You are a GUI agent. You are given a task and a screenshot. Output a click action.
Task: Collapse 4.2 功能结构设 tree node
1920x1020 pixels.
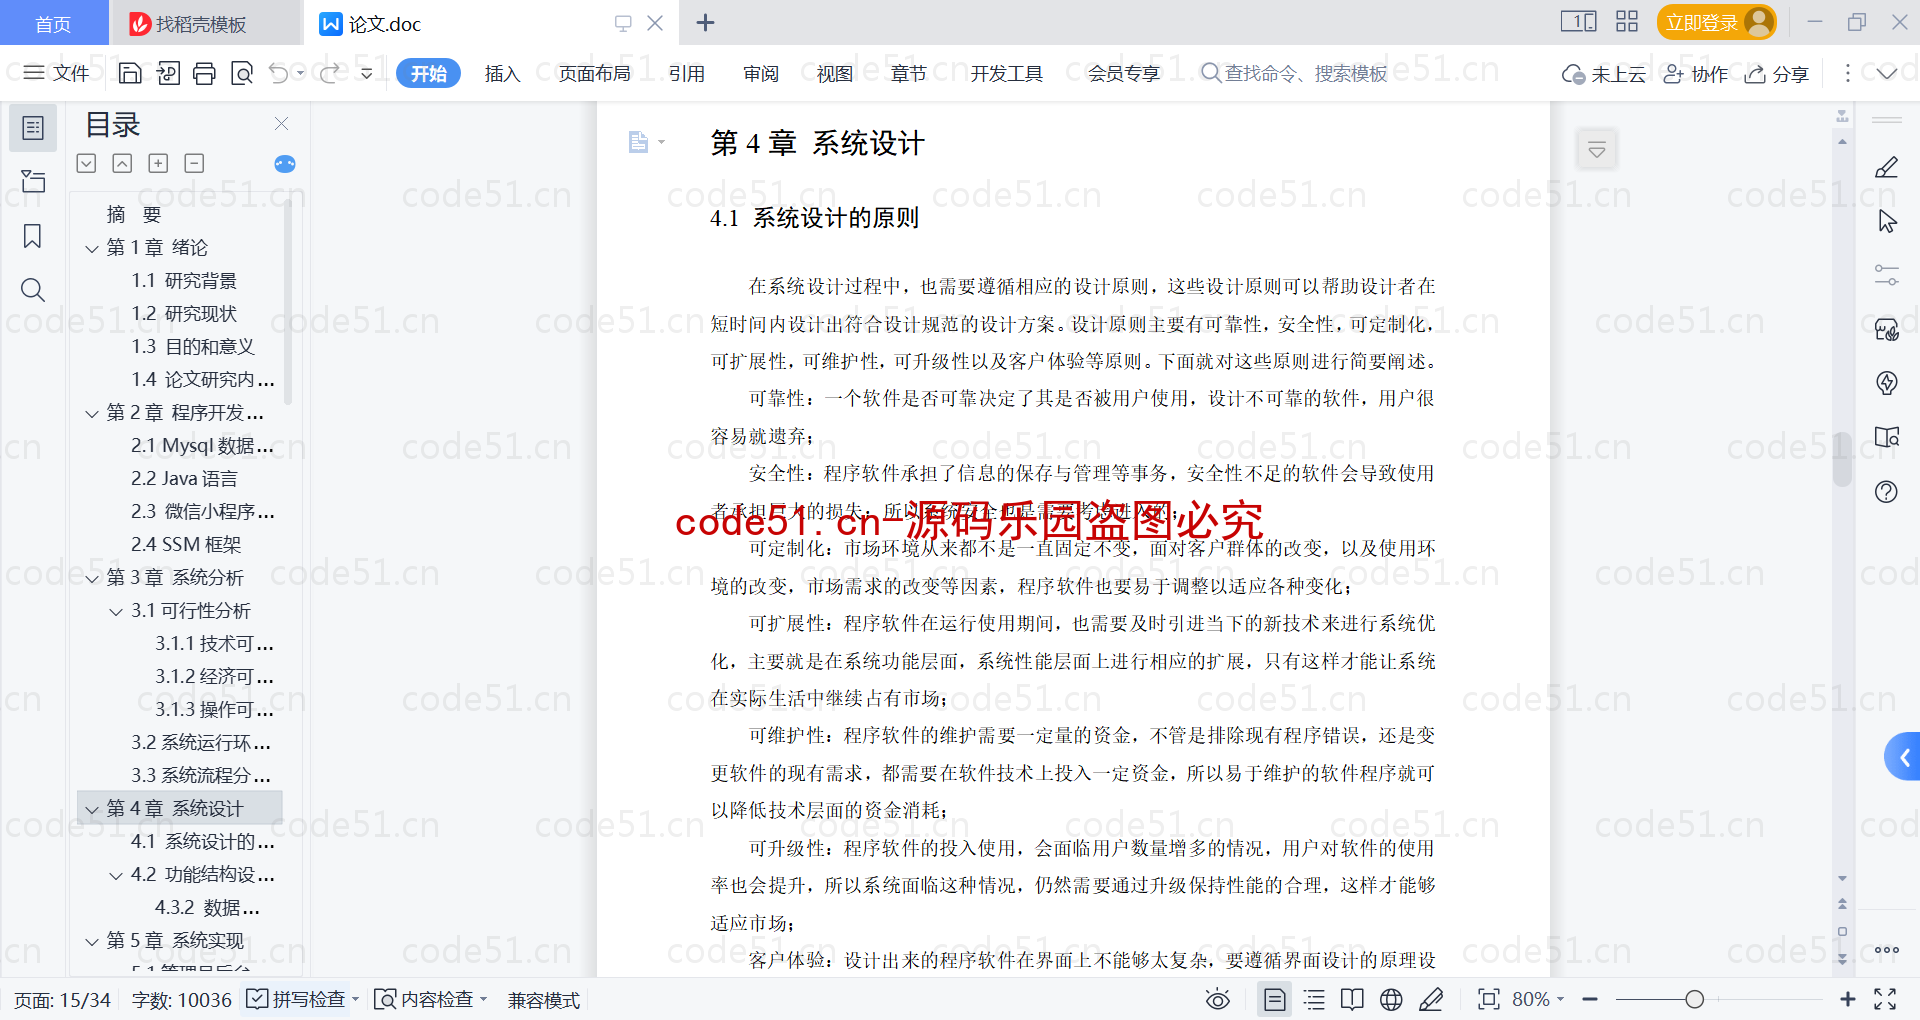[116, 875]
